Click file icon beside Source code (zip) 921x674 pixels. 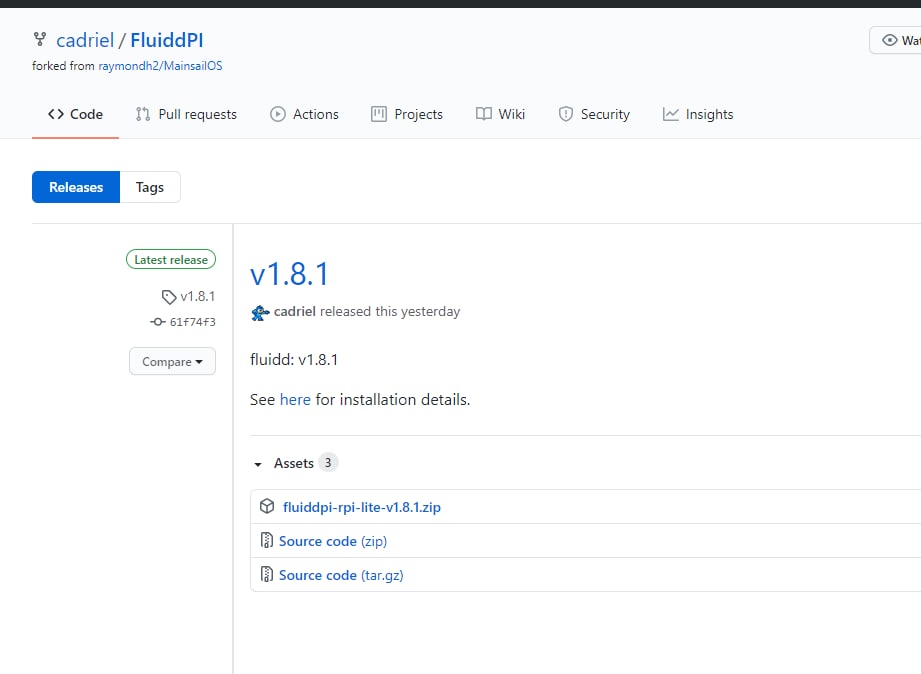point(267,540)
